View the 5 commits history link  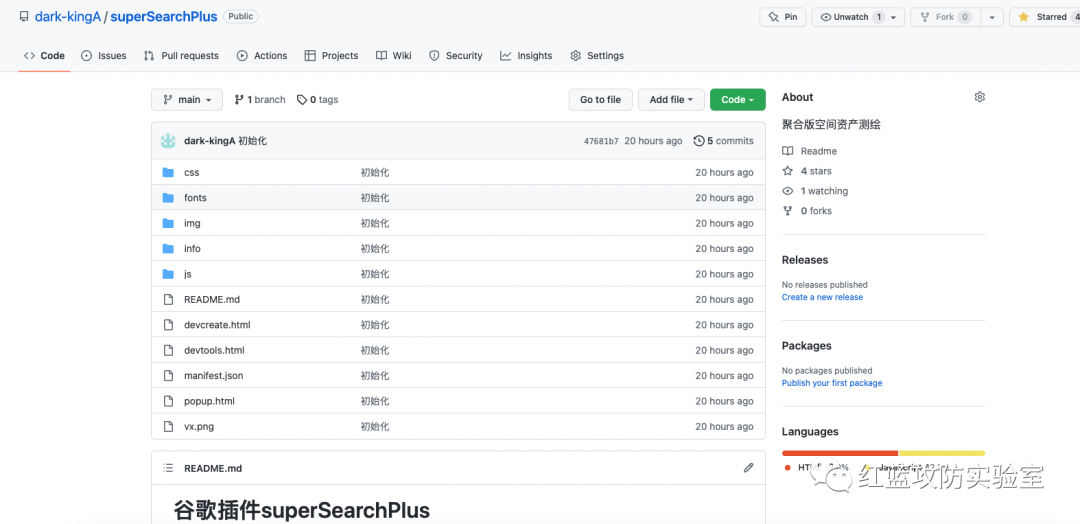click(x=723, y=140)
